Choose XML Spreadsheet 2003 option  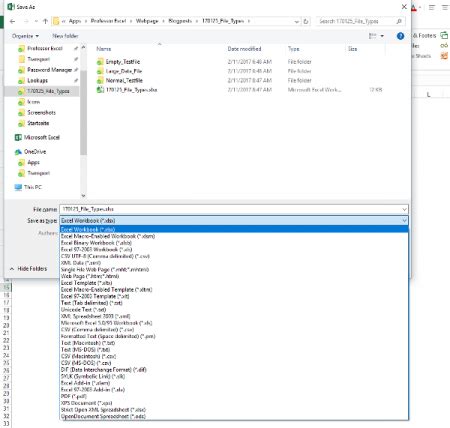234,316
